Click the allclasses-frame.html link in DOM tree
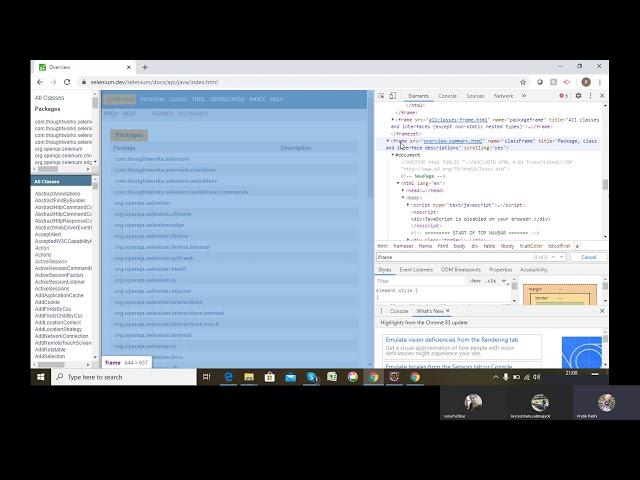Image resolution: width=640 pixels, height=480 pixels. [x=458, y=120]
